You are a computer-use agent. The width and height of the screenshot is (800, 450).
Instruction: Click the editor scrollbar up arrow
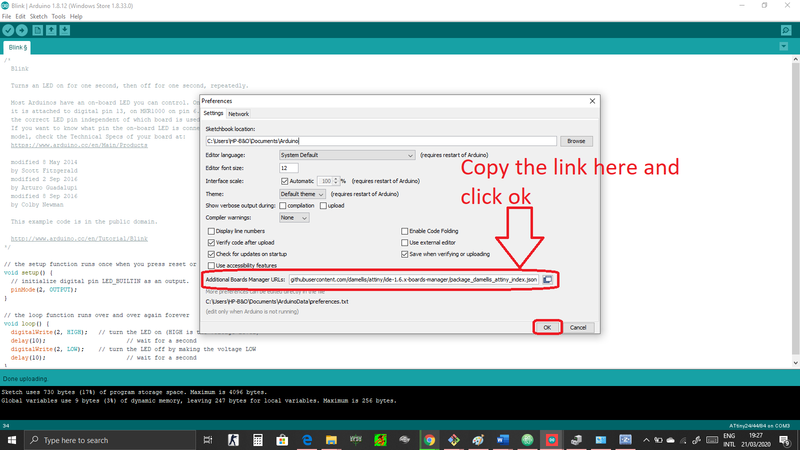795,60
